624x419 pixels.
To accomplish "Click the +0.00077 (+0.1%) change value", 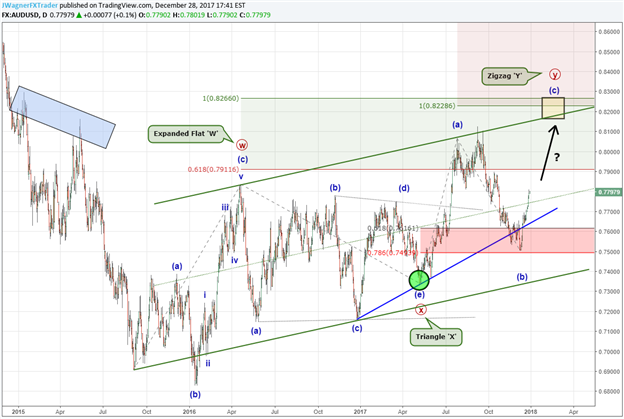I will click(109, 15).
